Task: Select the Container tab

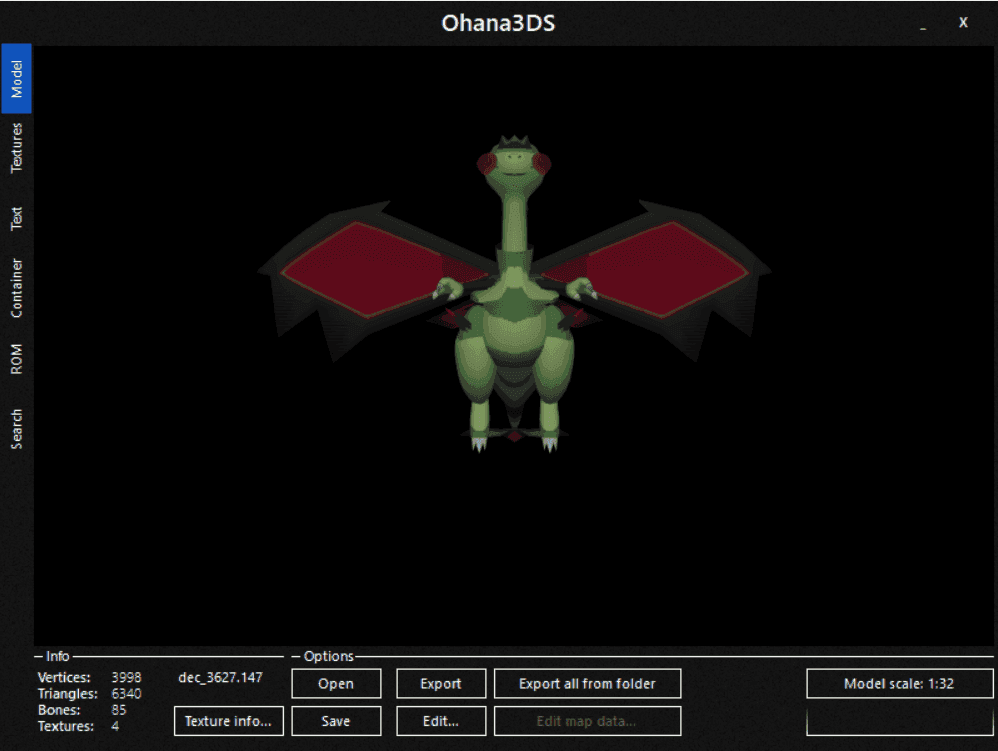Action: tap(17, 288)
